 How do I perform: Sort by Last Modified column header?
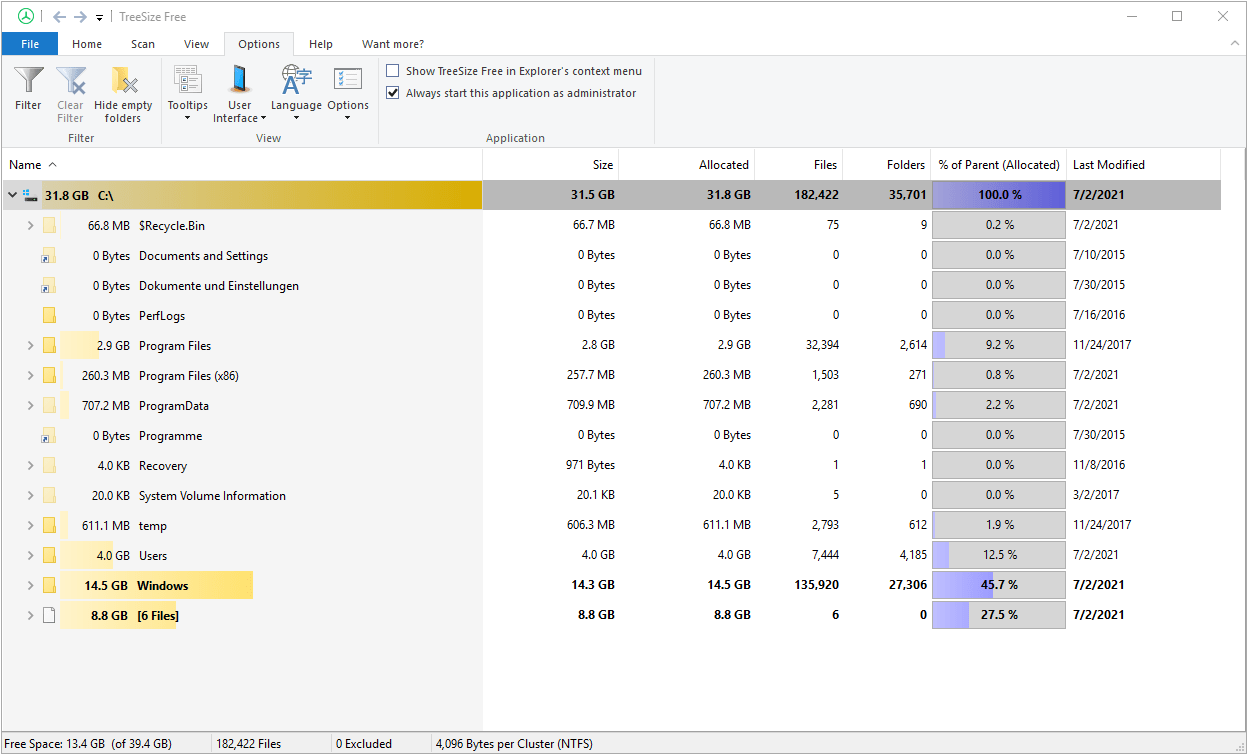click(1108, 165)
